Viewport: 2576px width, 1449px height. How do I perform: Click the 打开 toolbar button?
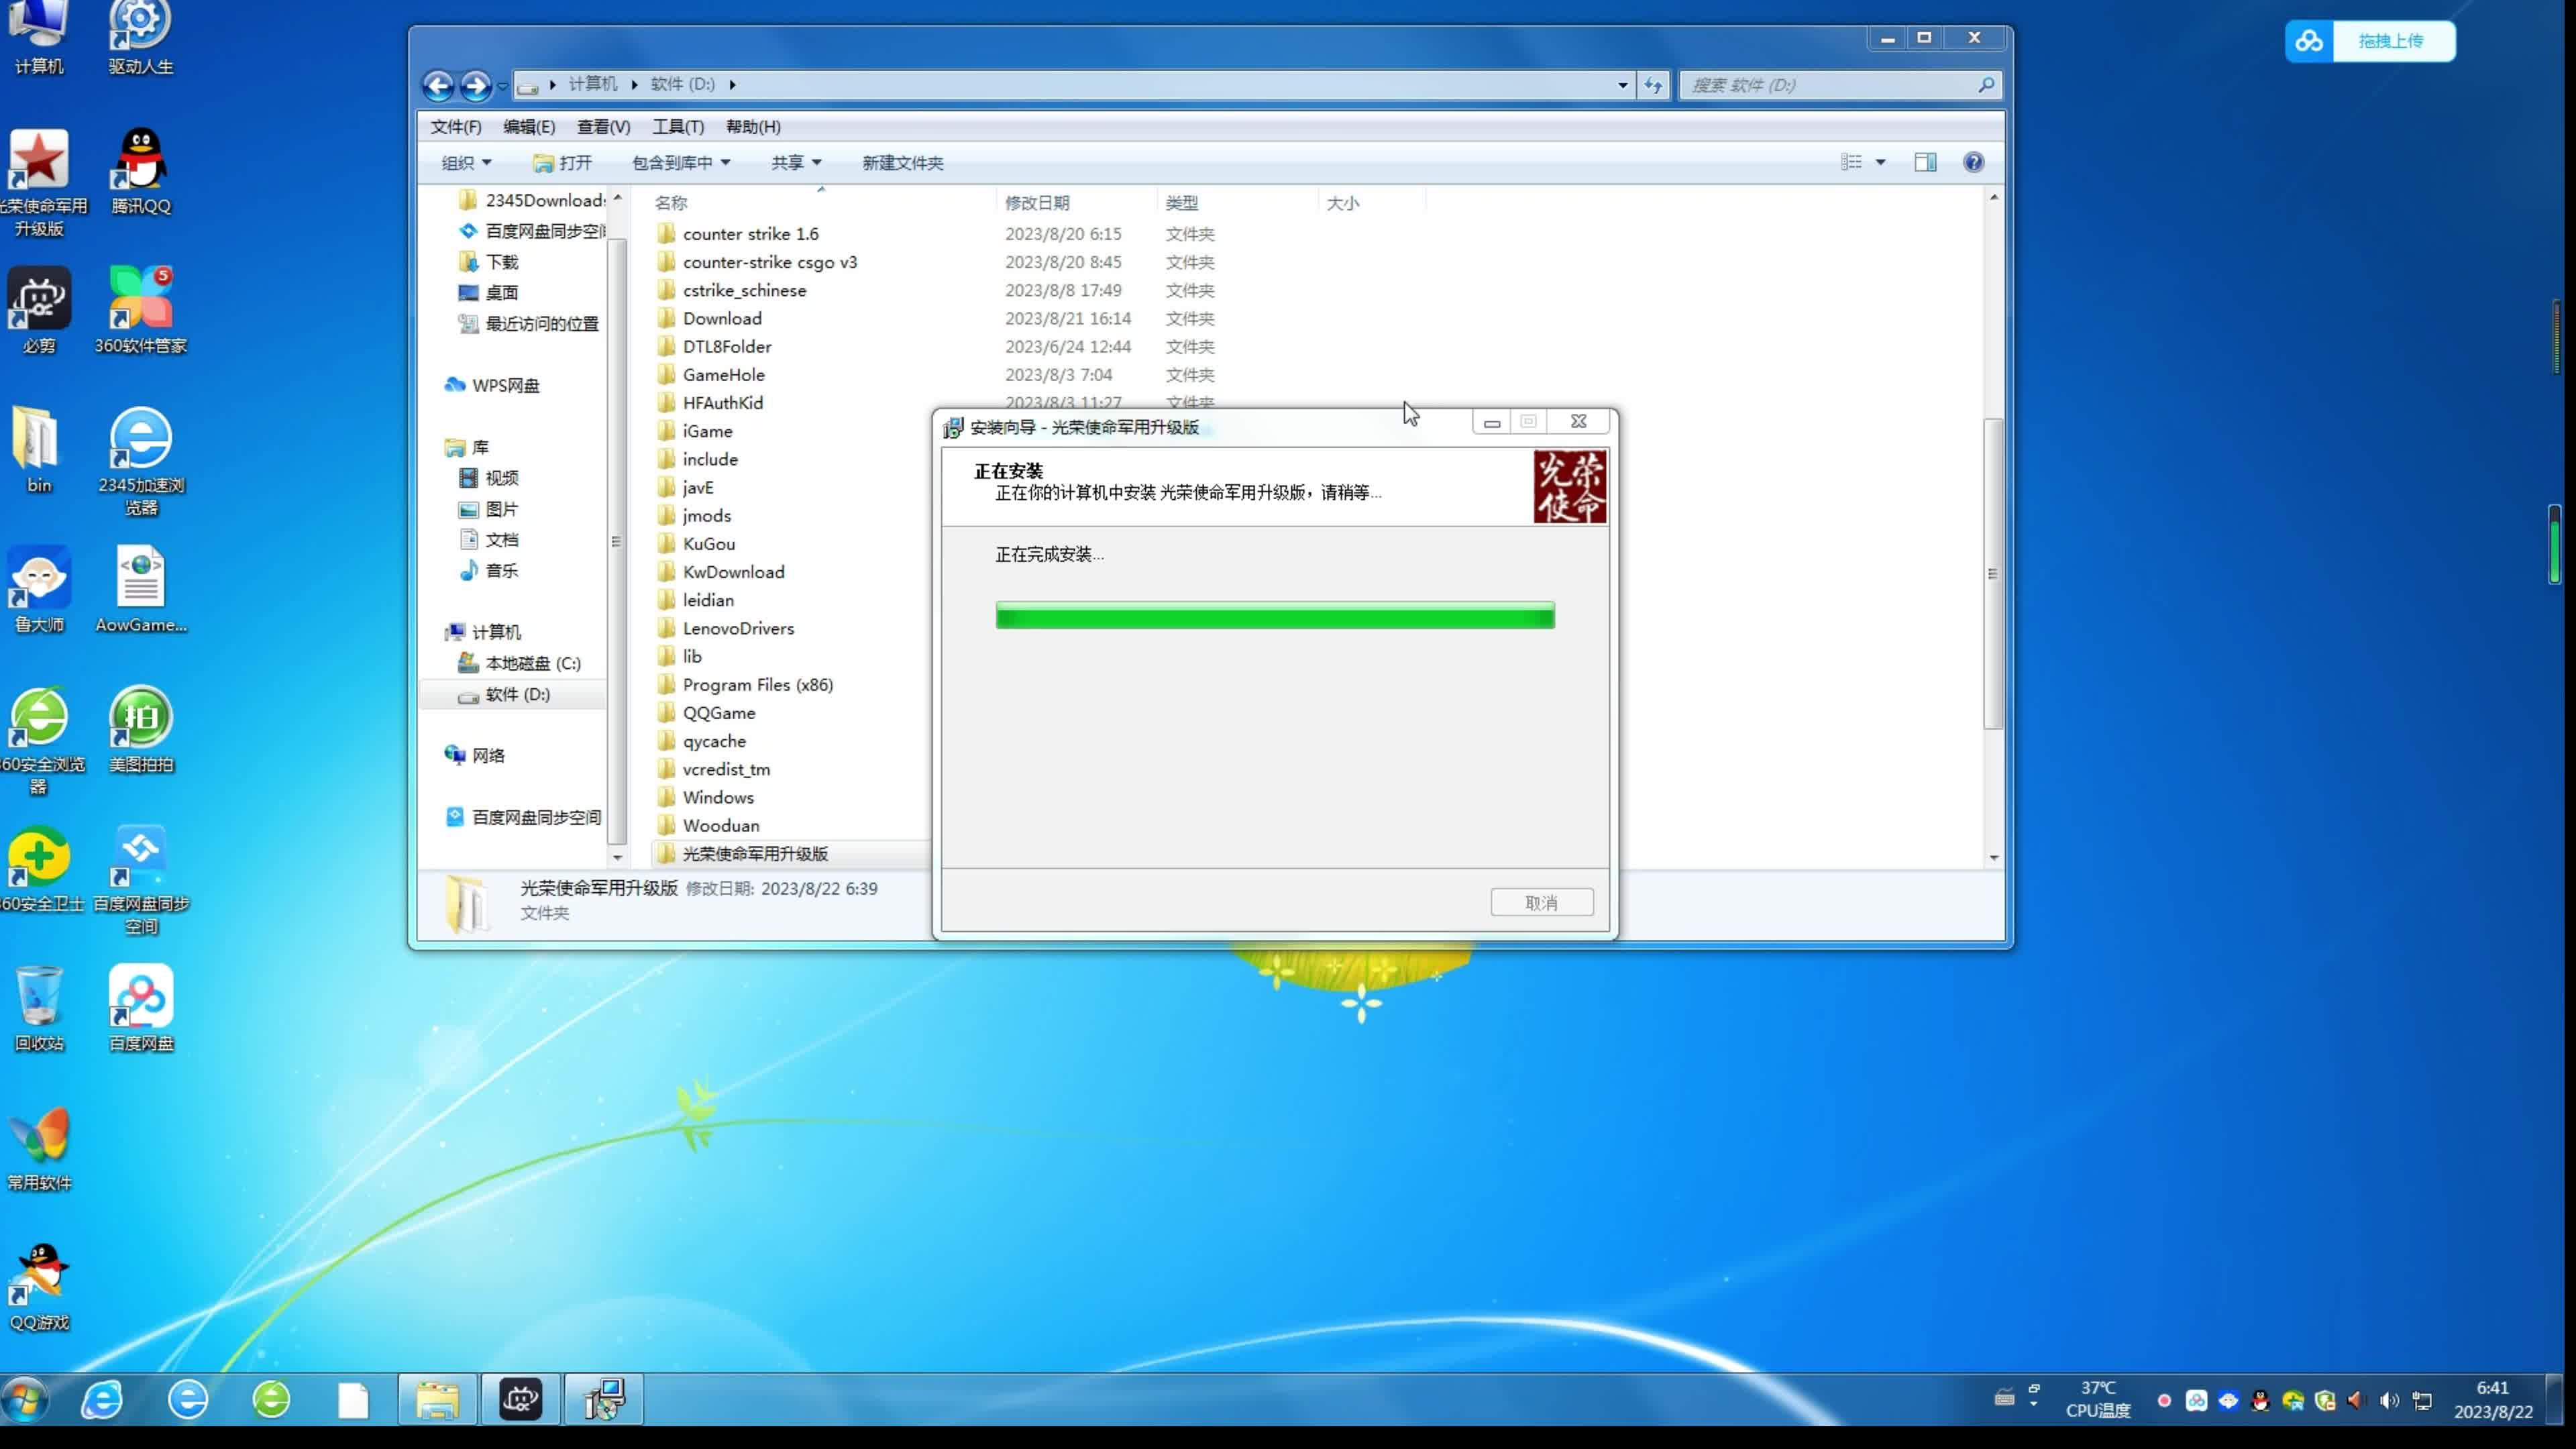(562, 162)
